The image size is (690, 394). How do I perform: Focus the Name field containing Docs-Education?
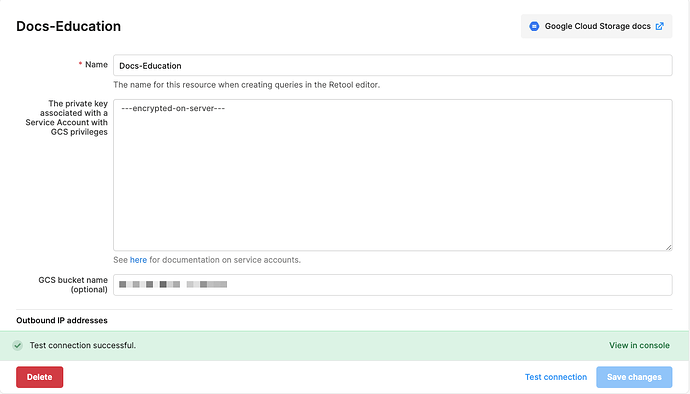click(x=393, y=66)
